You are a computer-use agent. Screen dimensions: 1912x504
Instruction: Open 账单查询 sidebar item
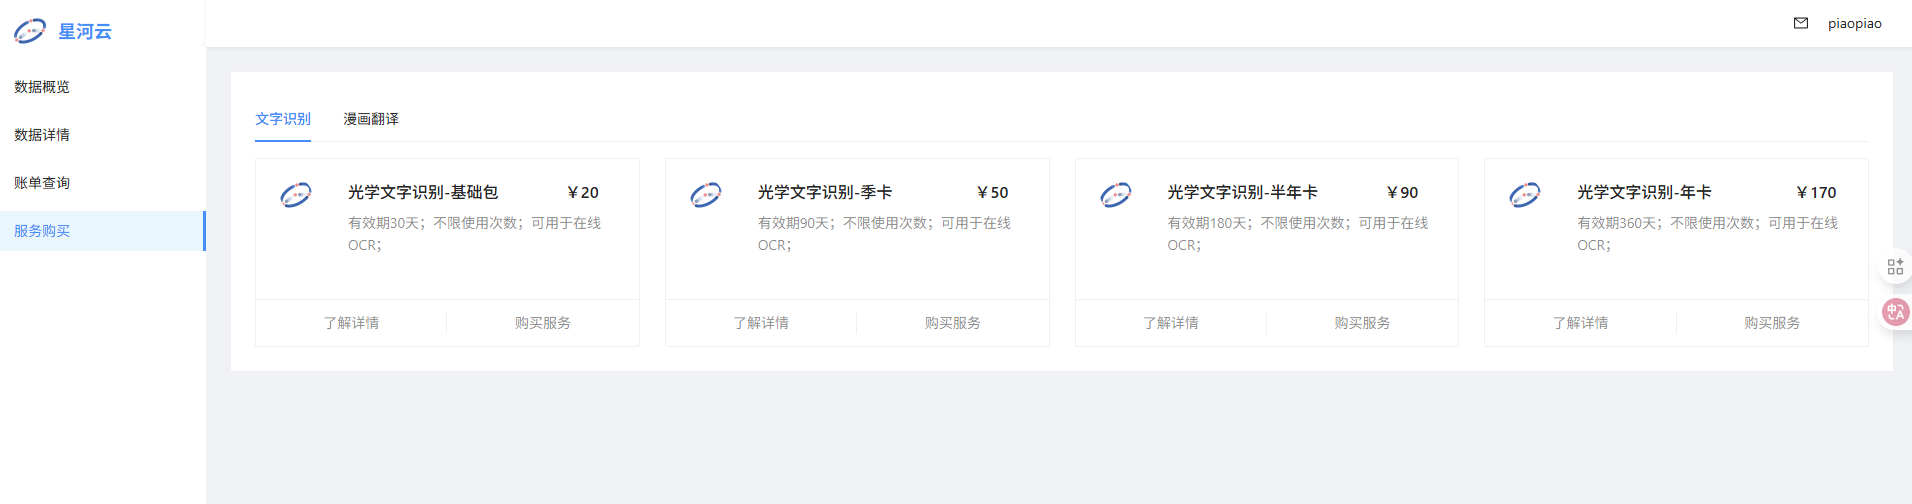click(42, 183)
